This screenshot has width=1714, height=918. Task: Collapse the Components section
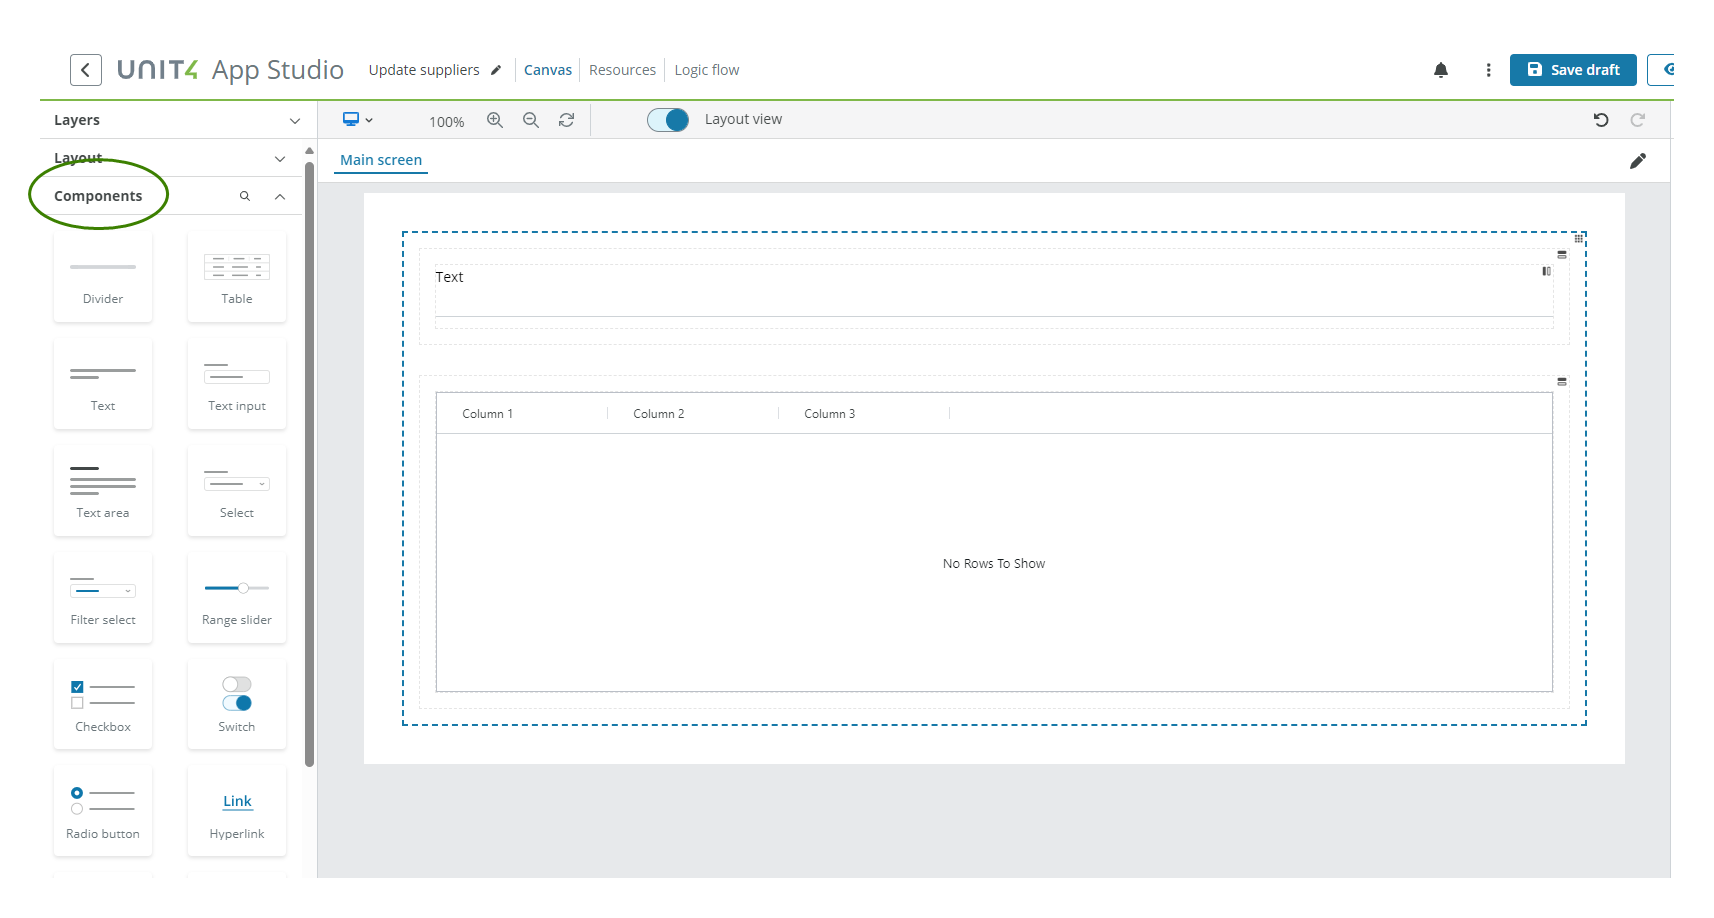coord(280,196)
